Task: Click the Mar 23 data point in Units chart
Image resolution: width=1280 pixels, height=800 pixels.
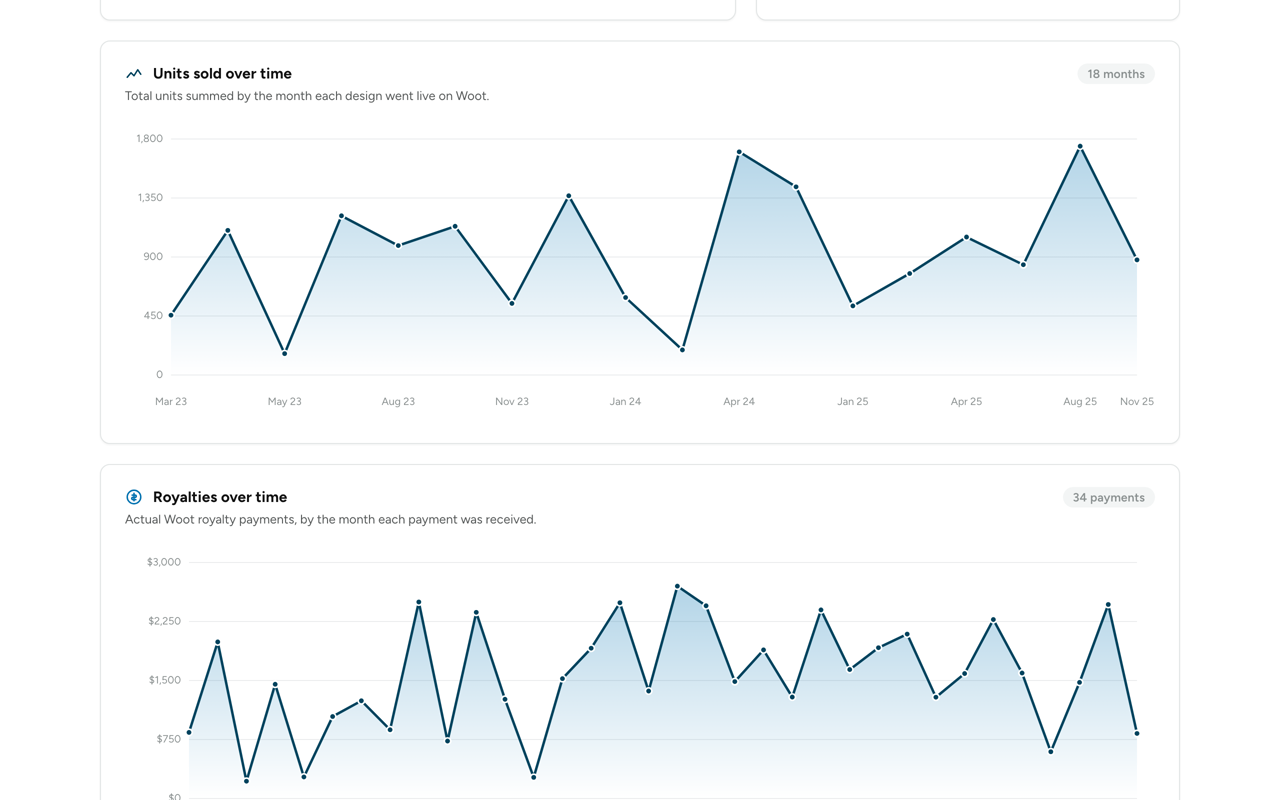Action: 171,315
